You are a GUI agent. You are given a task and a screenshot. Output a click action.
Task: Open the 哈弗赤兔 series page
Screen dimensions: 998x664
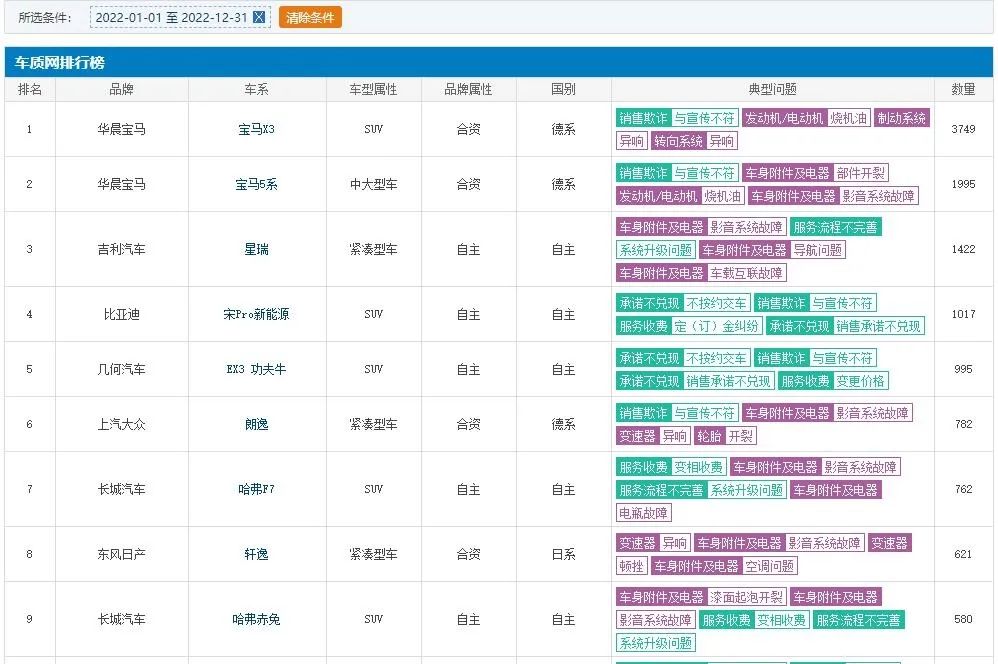[256, 619]
